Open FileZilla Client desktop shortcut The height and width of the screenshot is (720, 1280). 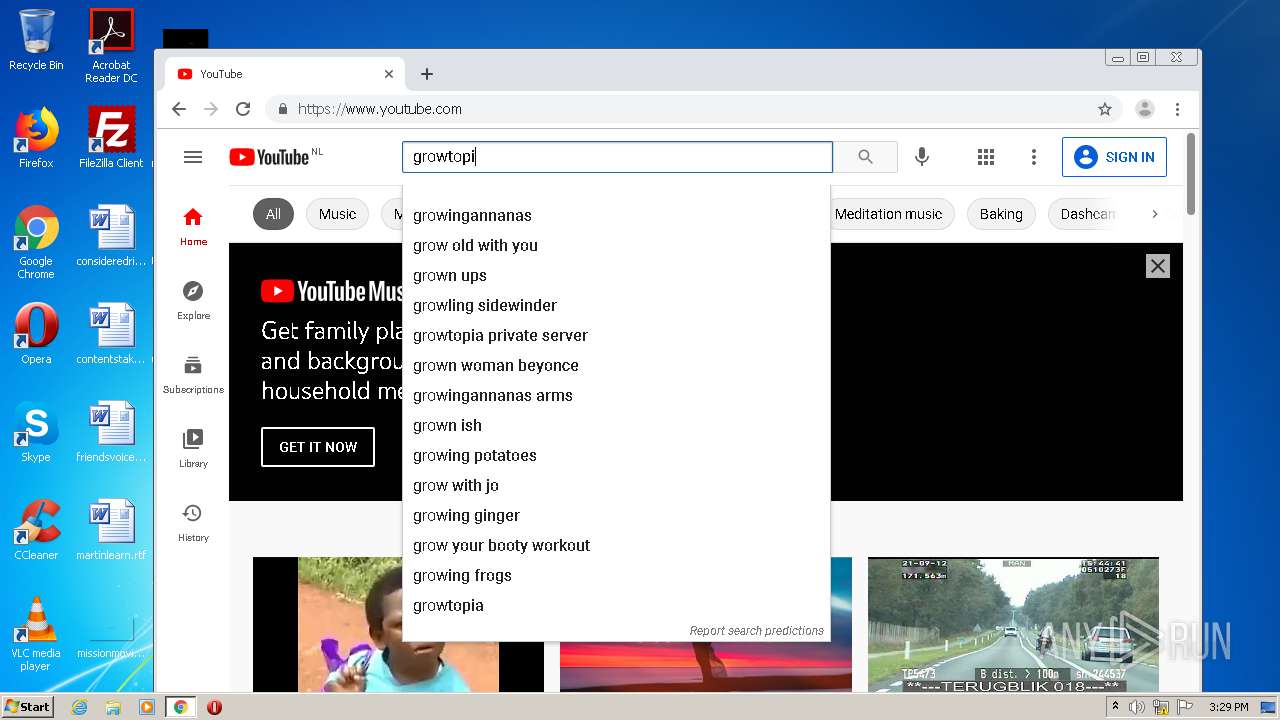pos(111,138)
